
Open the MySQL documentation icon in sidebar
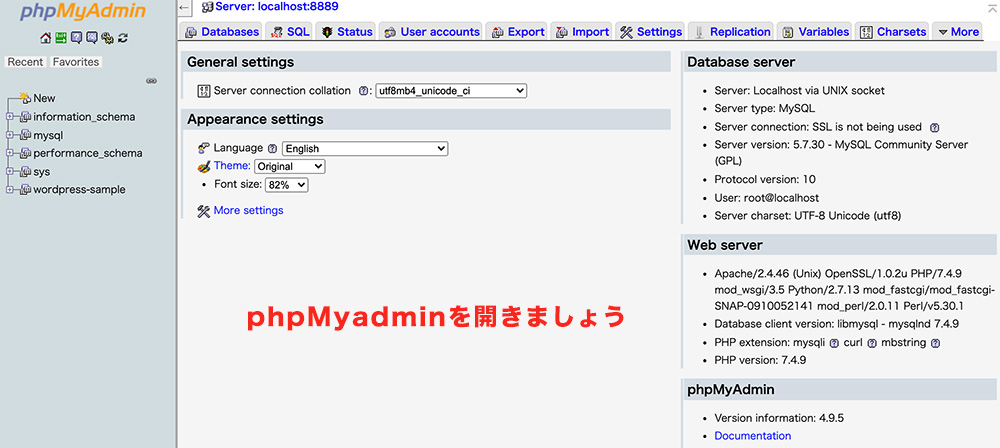tap(92, 38)
